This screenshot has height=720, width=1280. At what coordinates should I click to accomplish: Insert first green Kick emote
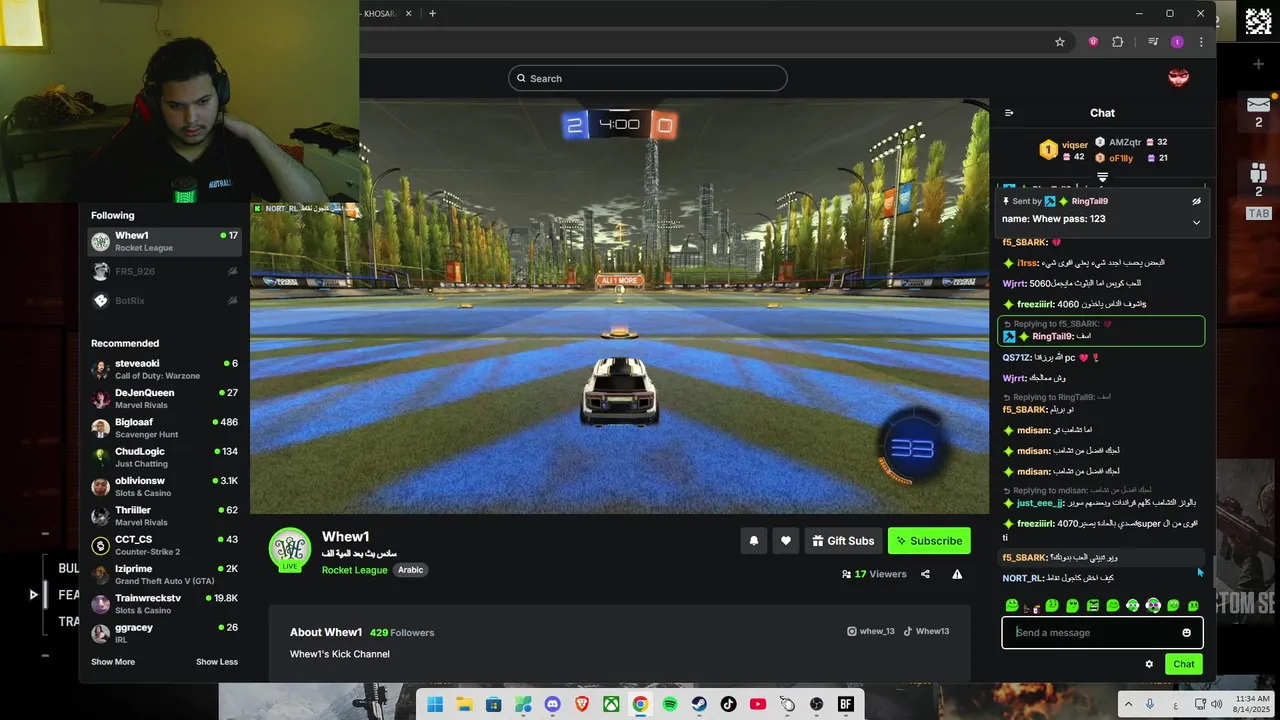1012,605
